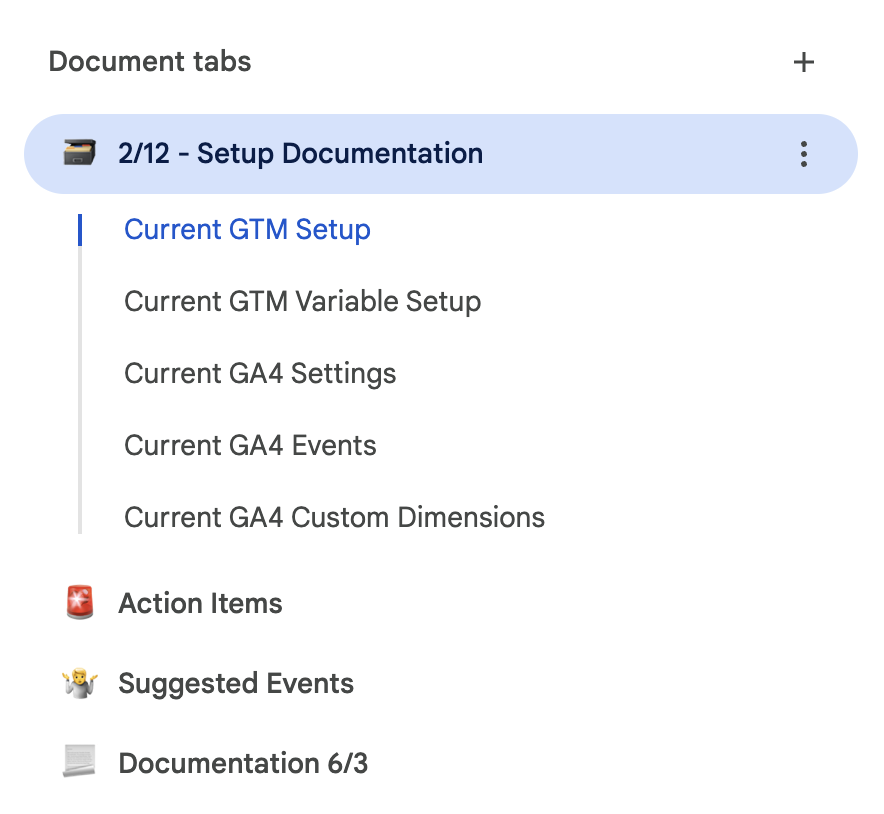Screen dimensions: 884x814
Task: Click the red siren emoji beside Action Items
Action: tap(79, 604)
